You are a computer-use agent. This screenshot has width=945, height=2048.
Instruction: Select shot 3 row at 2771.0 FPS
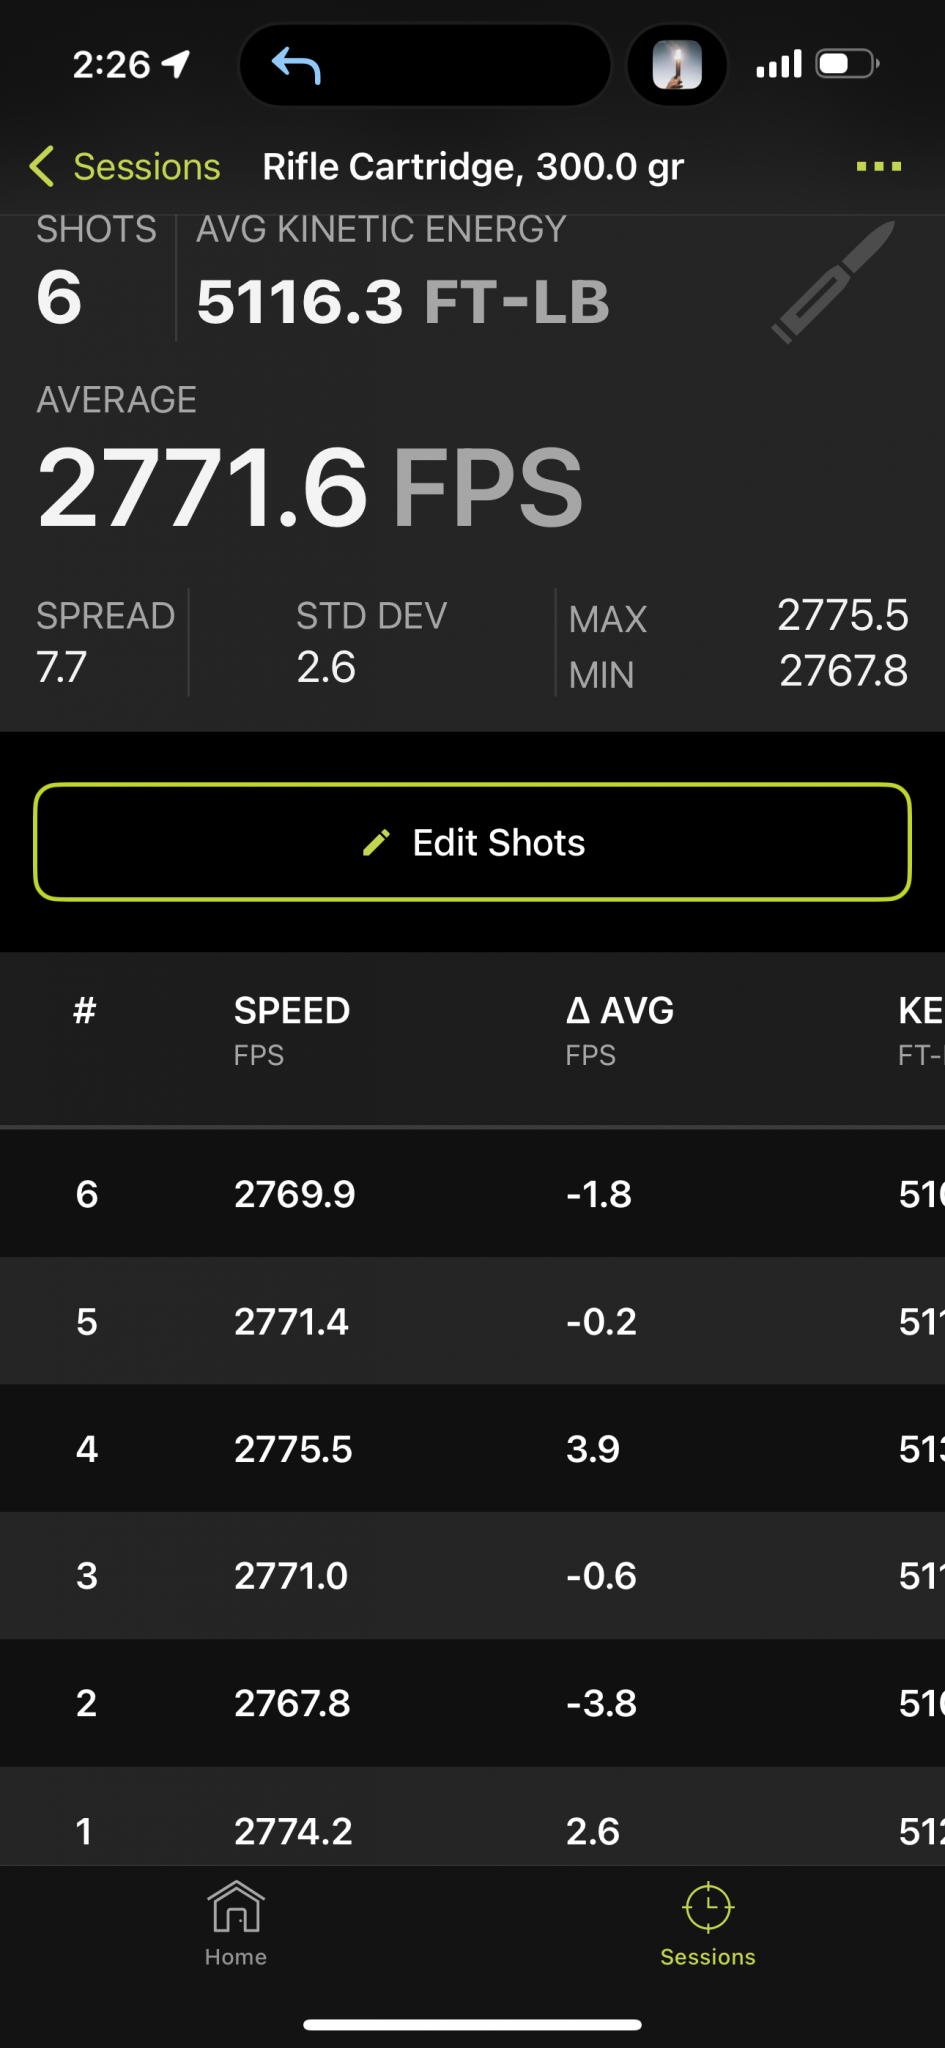coord(472,1575)
